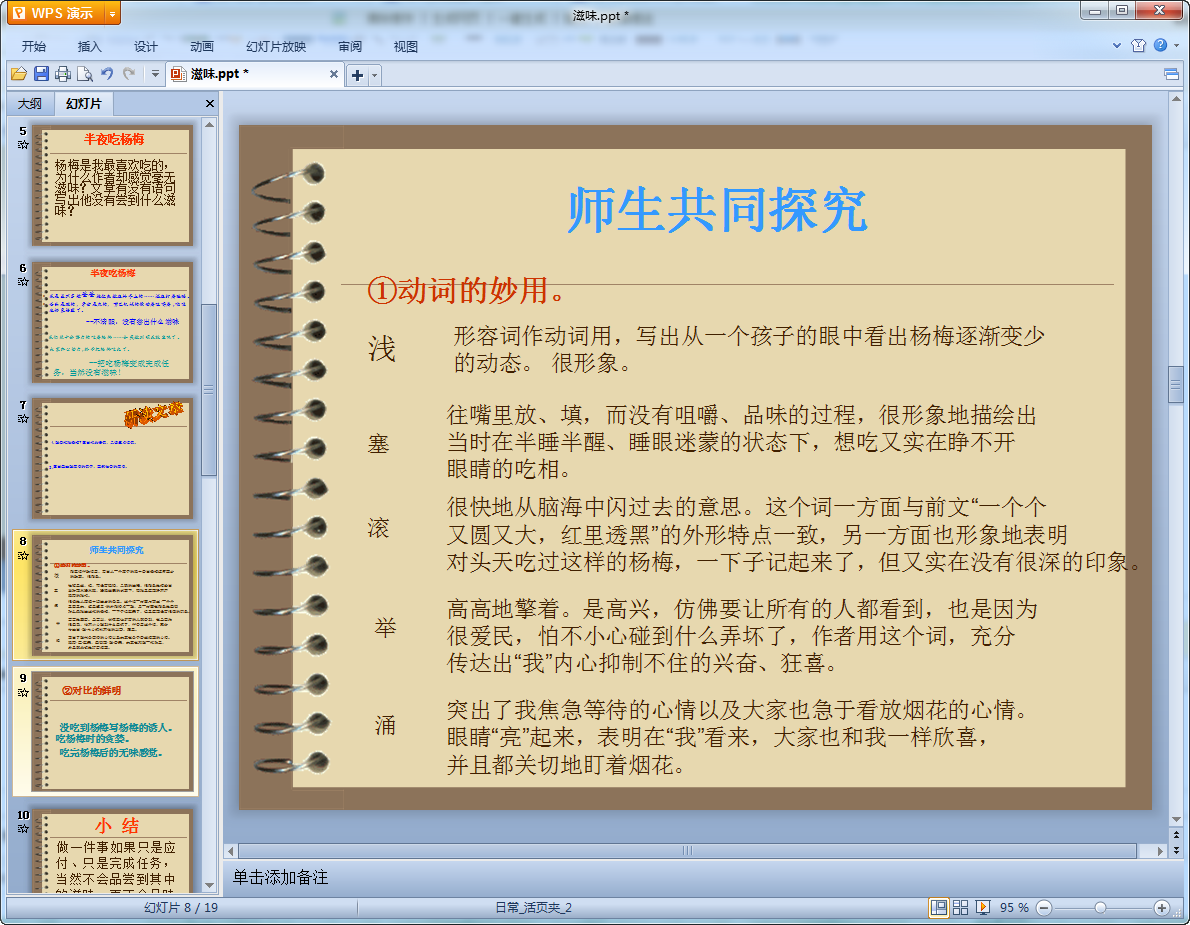This screenshot has width=1190, height=925.
Task: Select slide 6 thumbnail
Action: (112, 322)
